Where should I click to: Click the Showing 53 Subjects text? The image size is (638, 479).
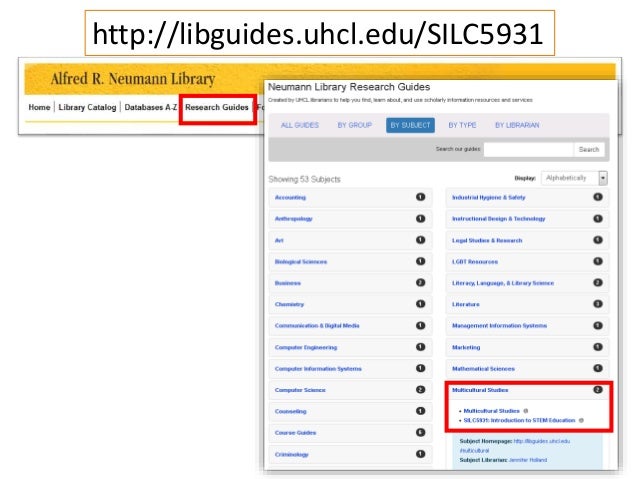tap(304, 179)
